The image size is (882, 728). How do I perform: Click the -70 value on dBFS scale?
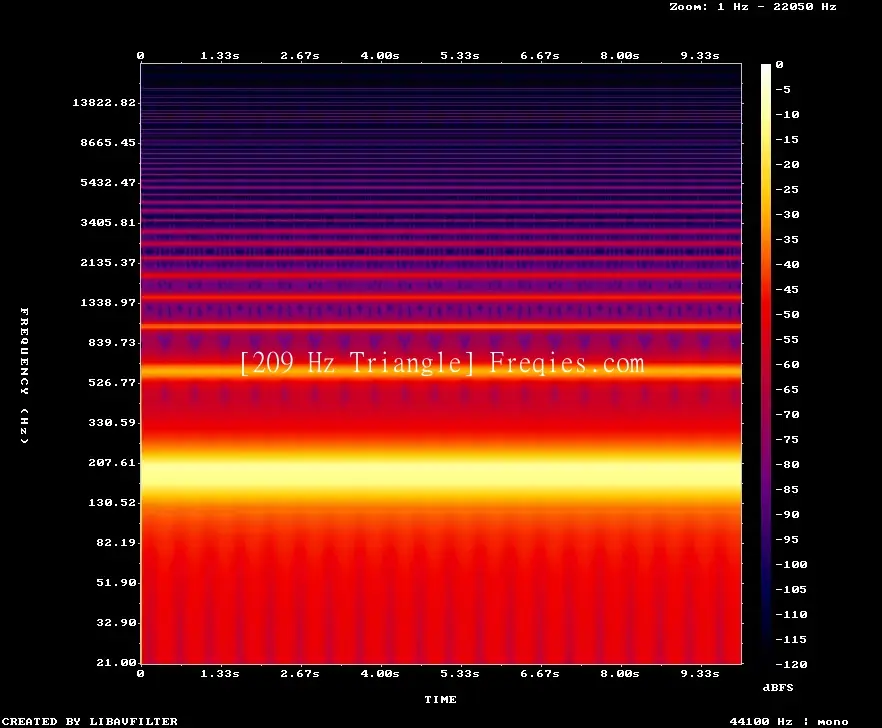[787, 414]
